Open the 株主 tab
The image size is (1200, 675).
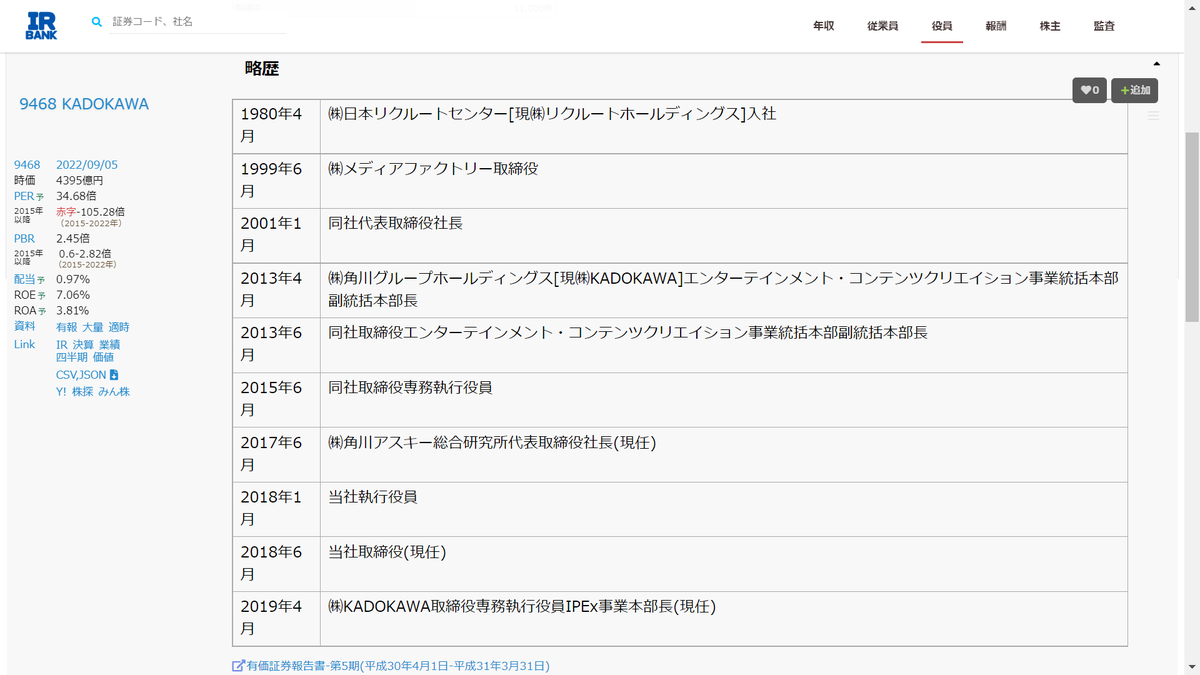coord(1050,26)
